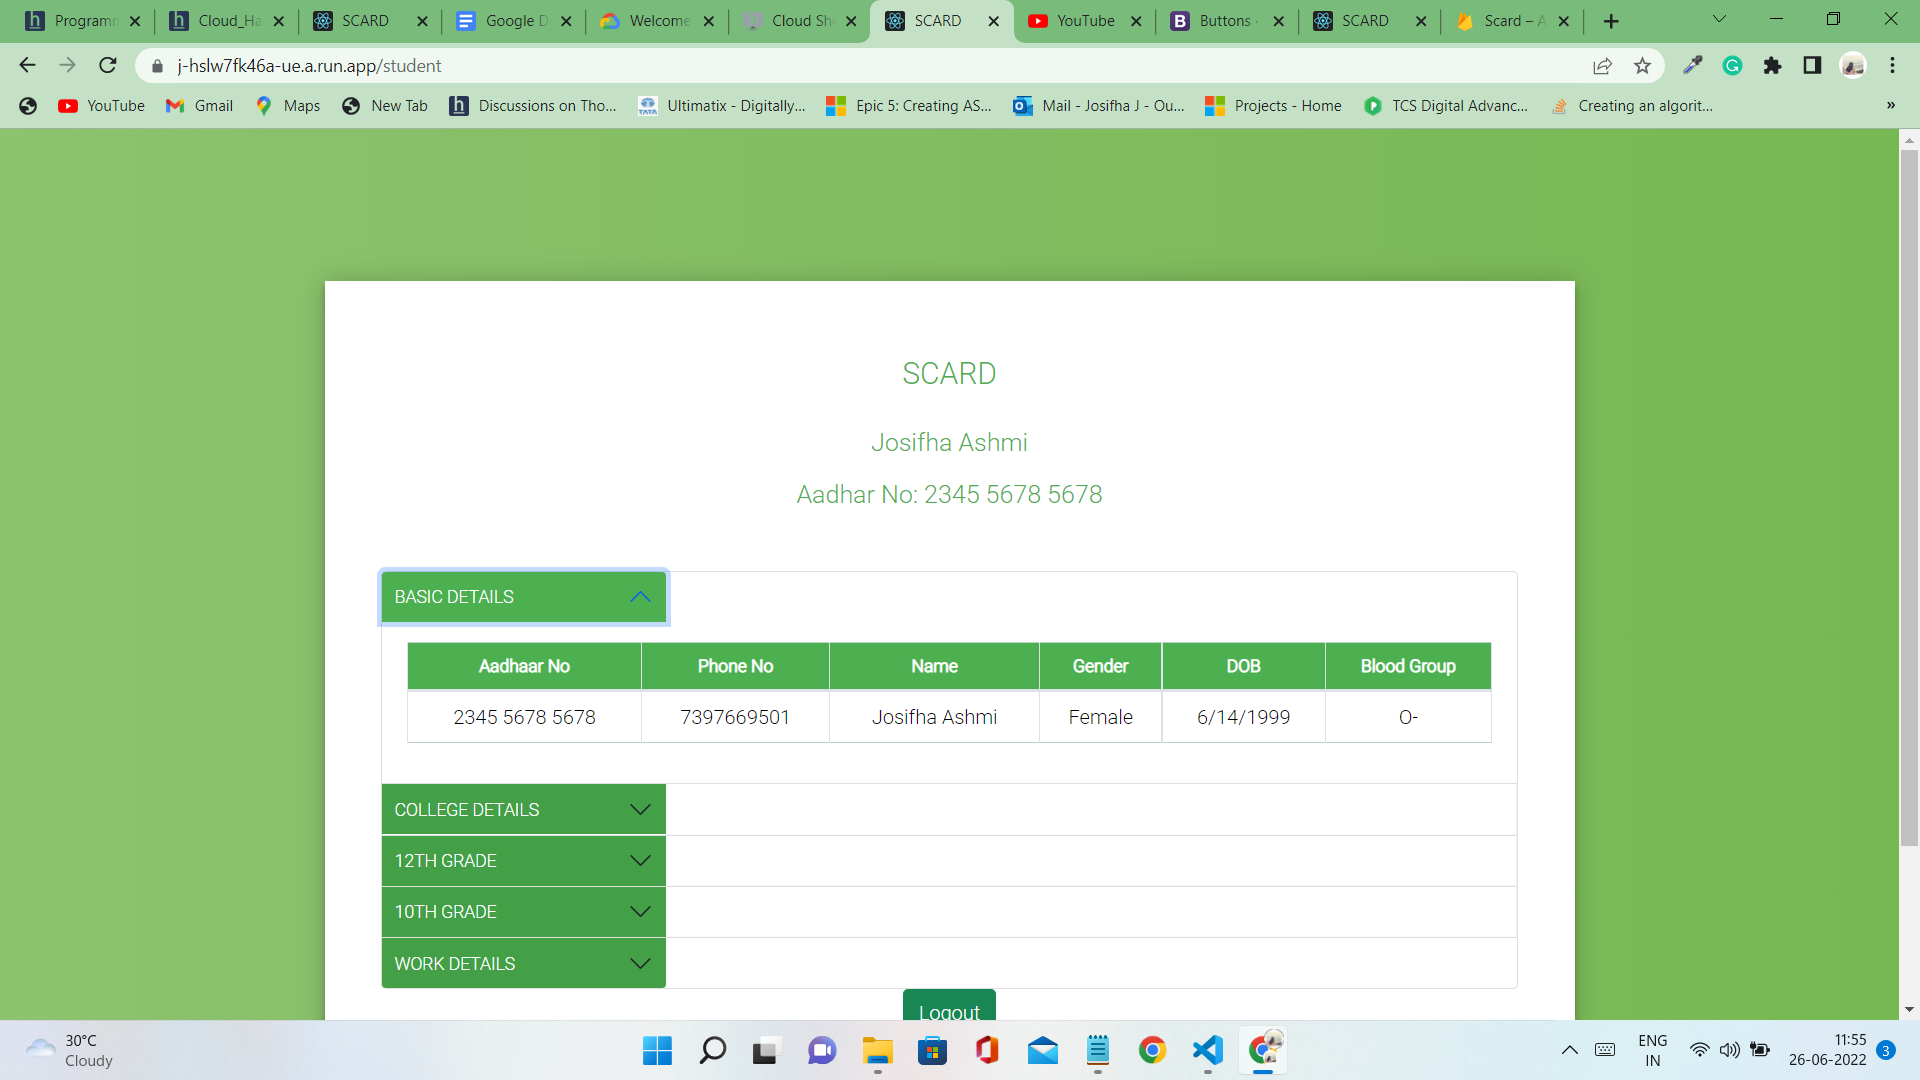
Task: Open the share page icon in the address bar
Action: pyautogui.click(x=1602, y=66)
